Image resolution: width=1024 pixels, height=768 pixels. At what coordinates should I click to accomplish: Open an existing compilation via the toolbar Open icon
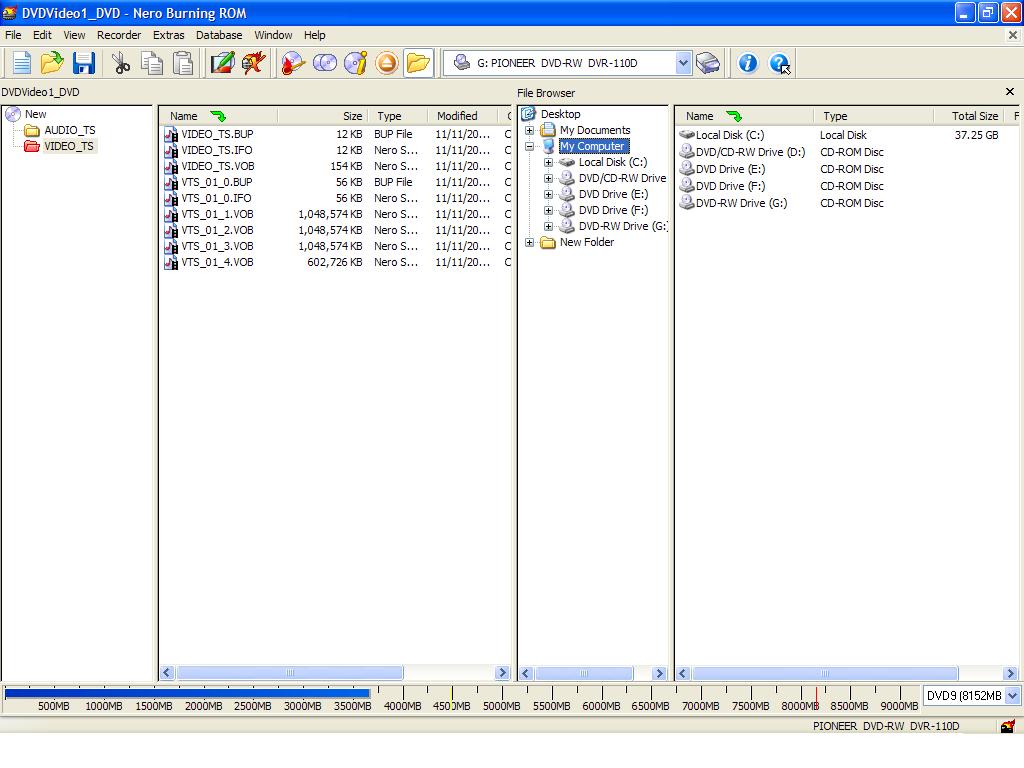click(52, 63)
